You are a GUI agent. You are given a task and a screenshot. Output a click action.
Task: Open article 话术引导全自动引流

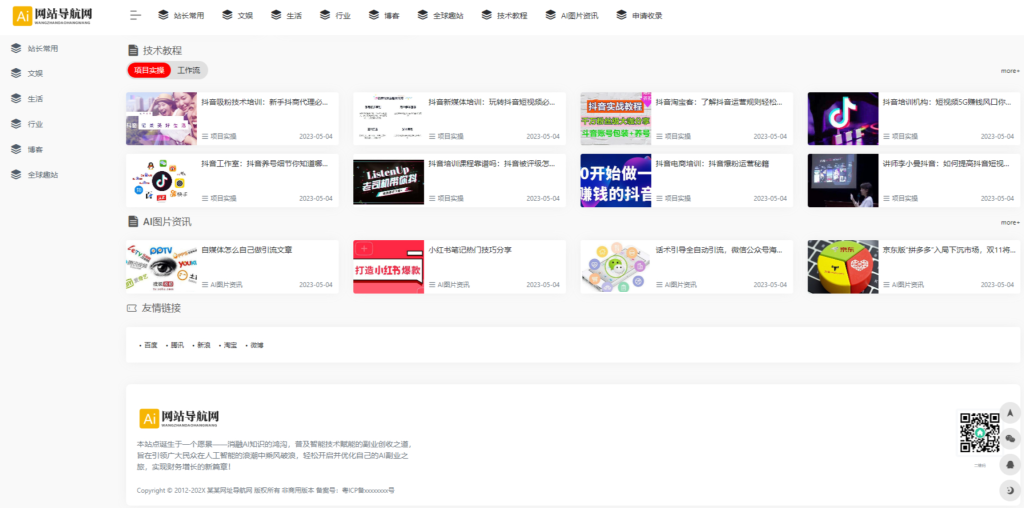(x=719, y=250)
